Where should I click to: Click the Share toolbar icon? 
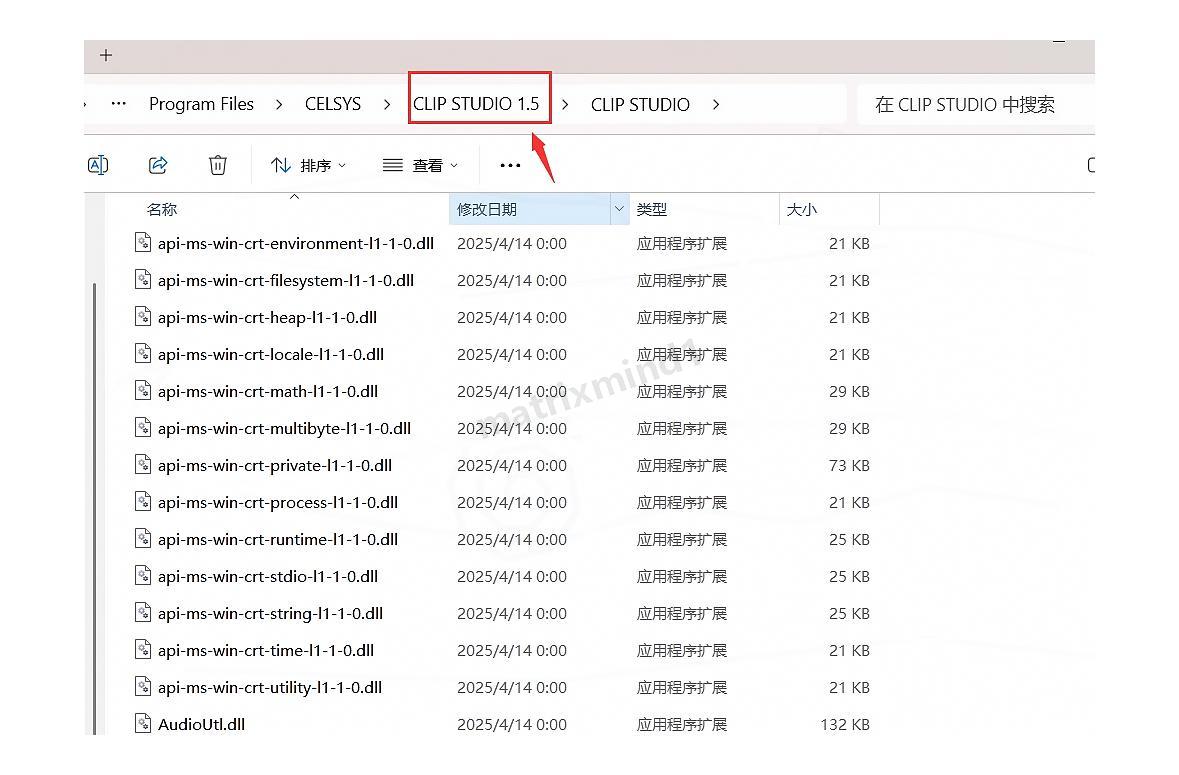coord(158,165)
